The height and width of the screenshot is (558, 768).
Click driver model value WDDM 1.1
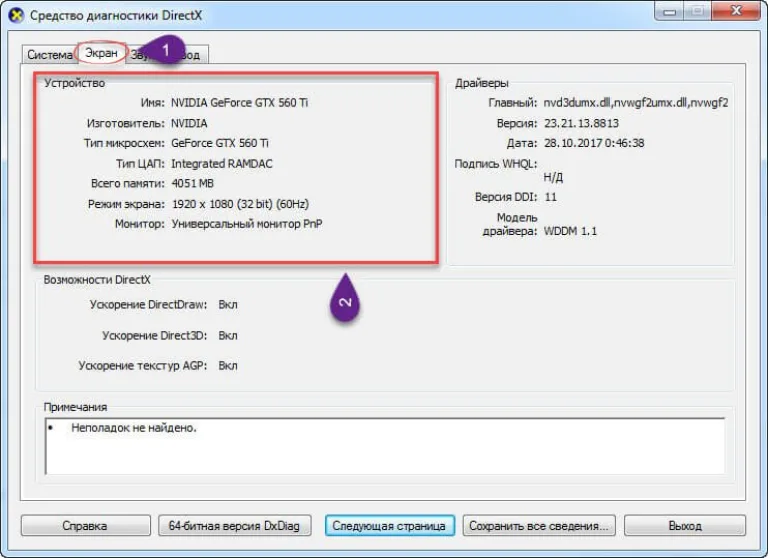point(570,231)
